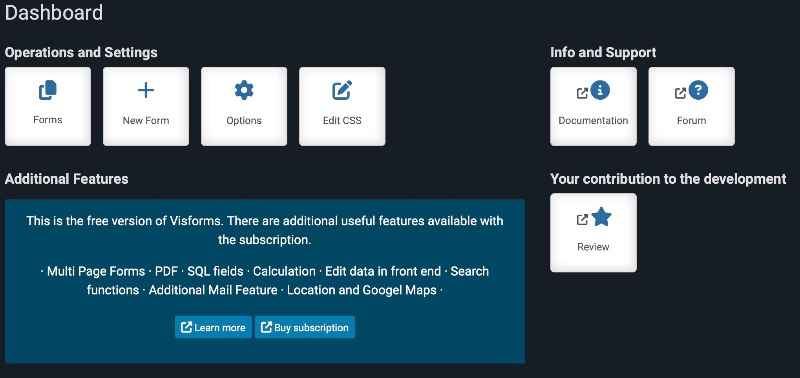Open the Forms tile copy icon
This screenshot has height=378, width=800.
(x=48, y=90)
